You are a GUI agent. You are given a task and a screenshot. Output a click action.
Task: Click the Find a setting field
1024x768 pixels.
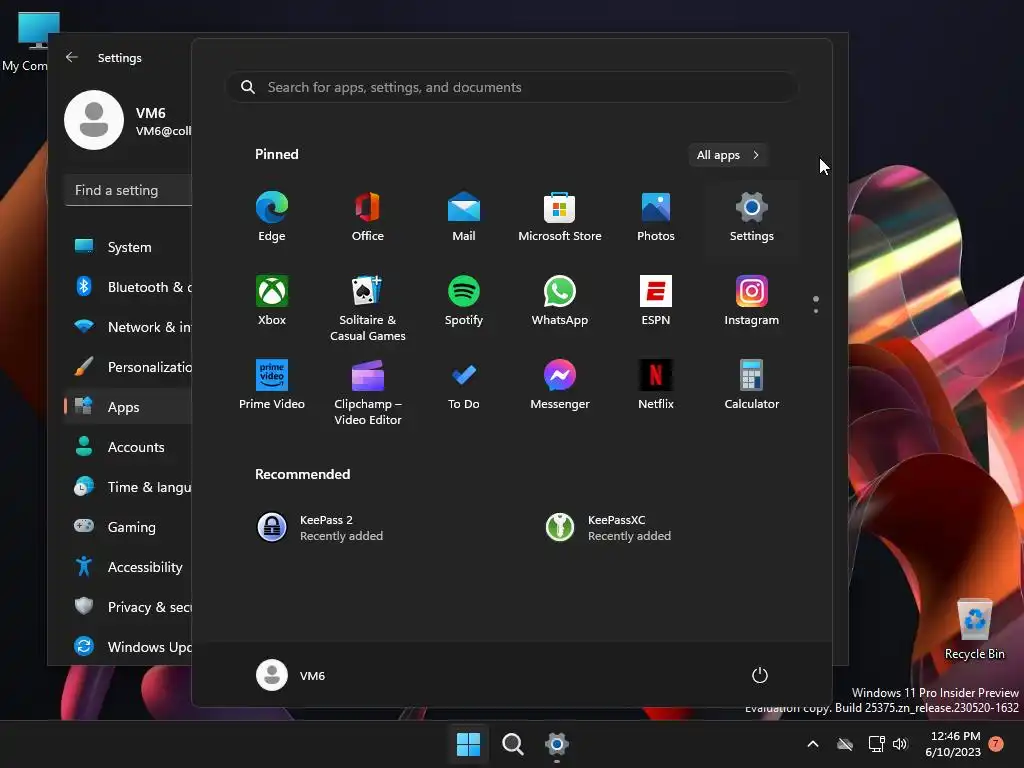pos(129,190)
